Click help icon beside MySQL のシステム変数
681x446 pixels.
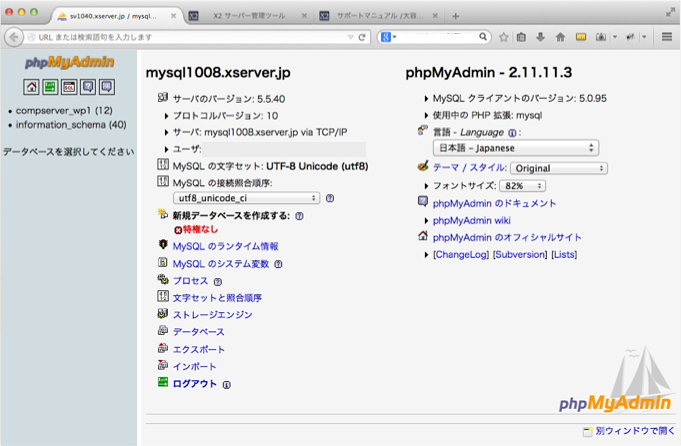pos(278,264)
